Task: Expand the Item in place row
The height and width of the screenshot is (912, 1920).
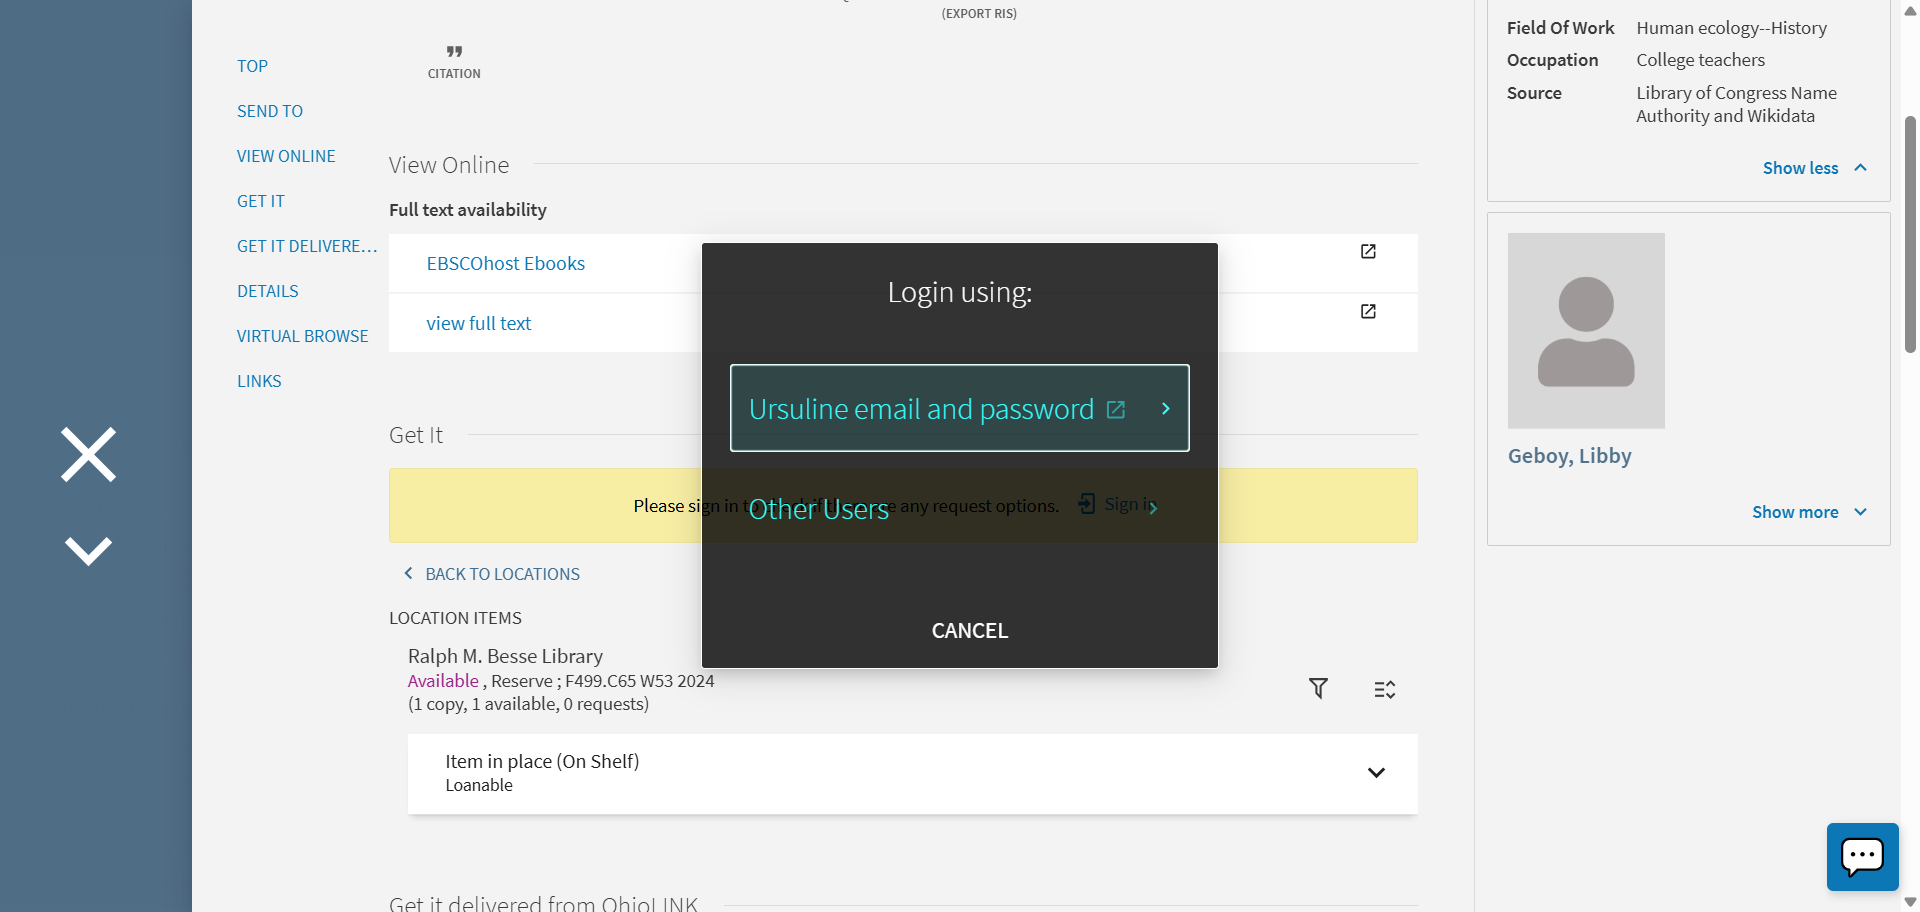Action: point(1376,773)
